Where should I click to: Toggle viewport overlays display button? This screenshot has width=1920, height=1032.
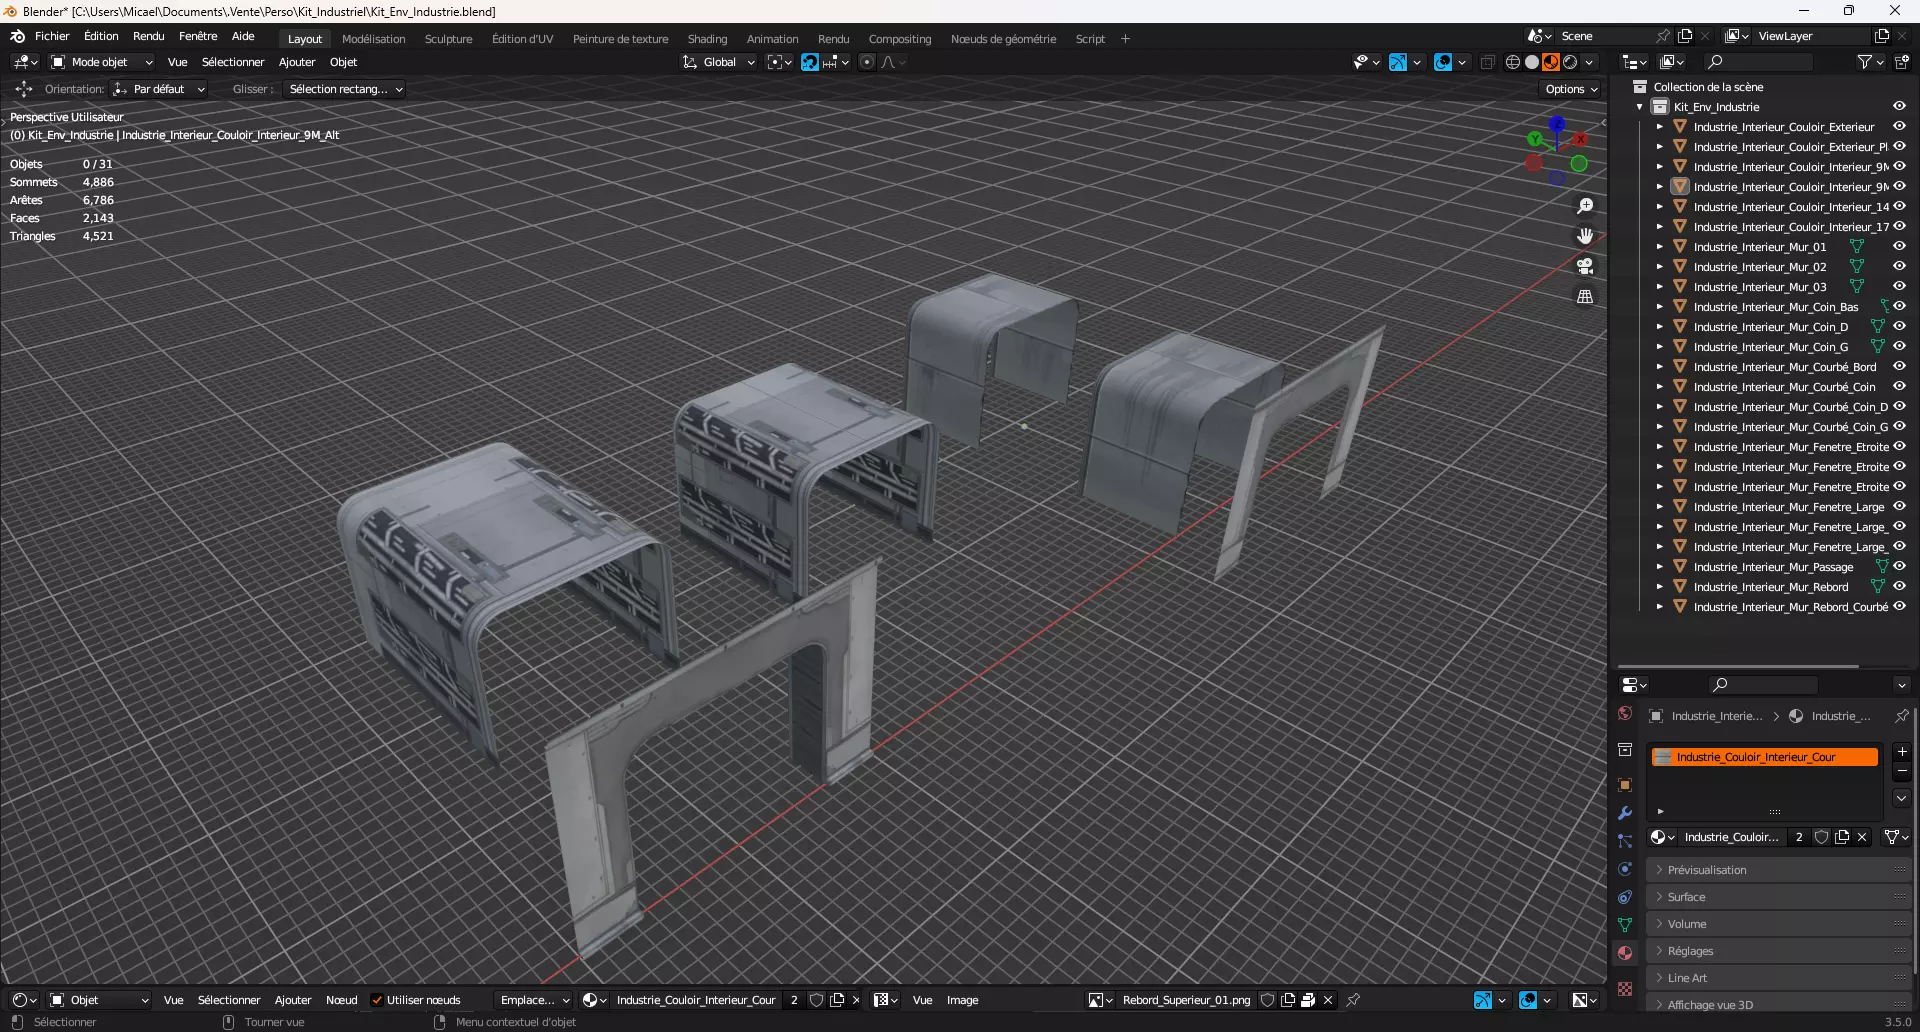(1443, 62)
